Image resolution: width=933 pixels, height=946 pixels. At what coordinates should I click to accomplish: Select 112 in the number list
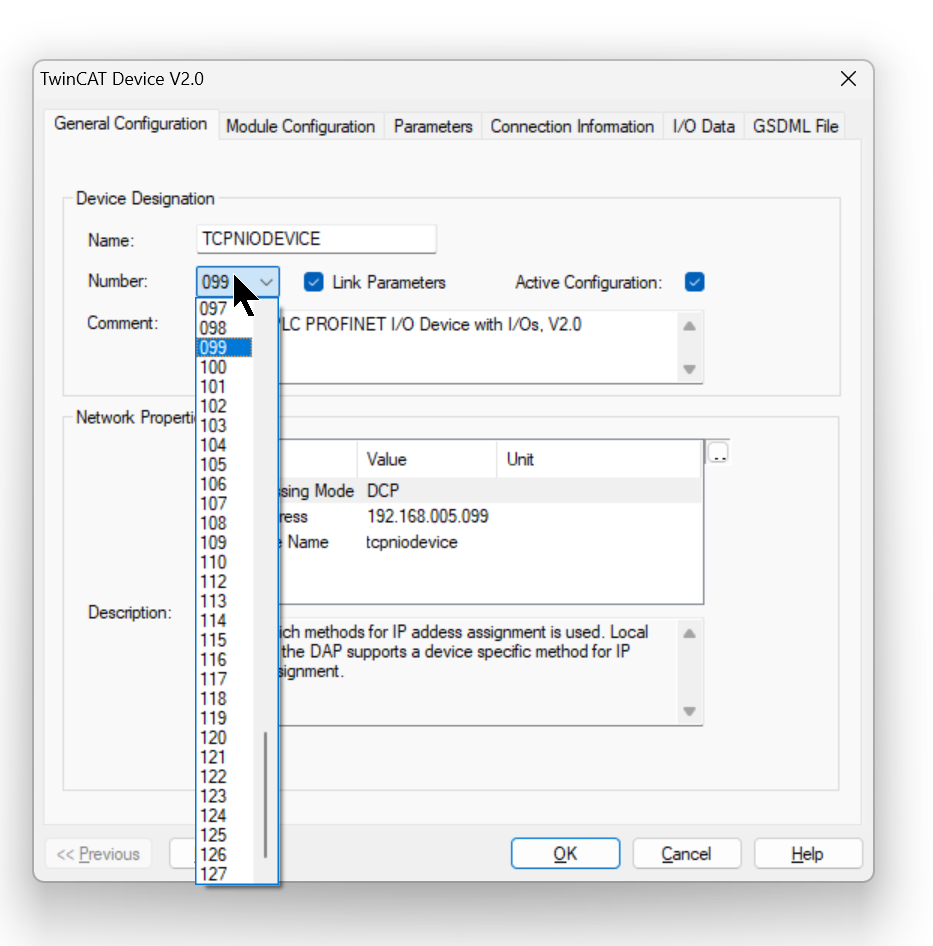[x=224, y=582]
